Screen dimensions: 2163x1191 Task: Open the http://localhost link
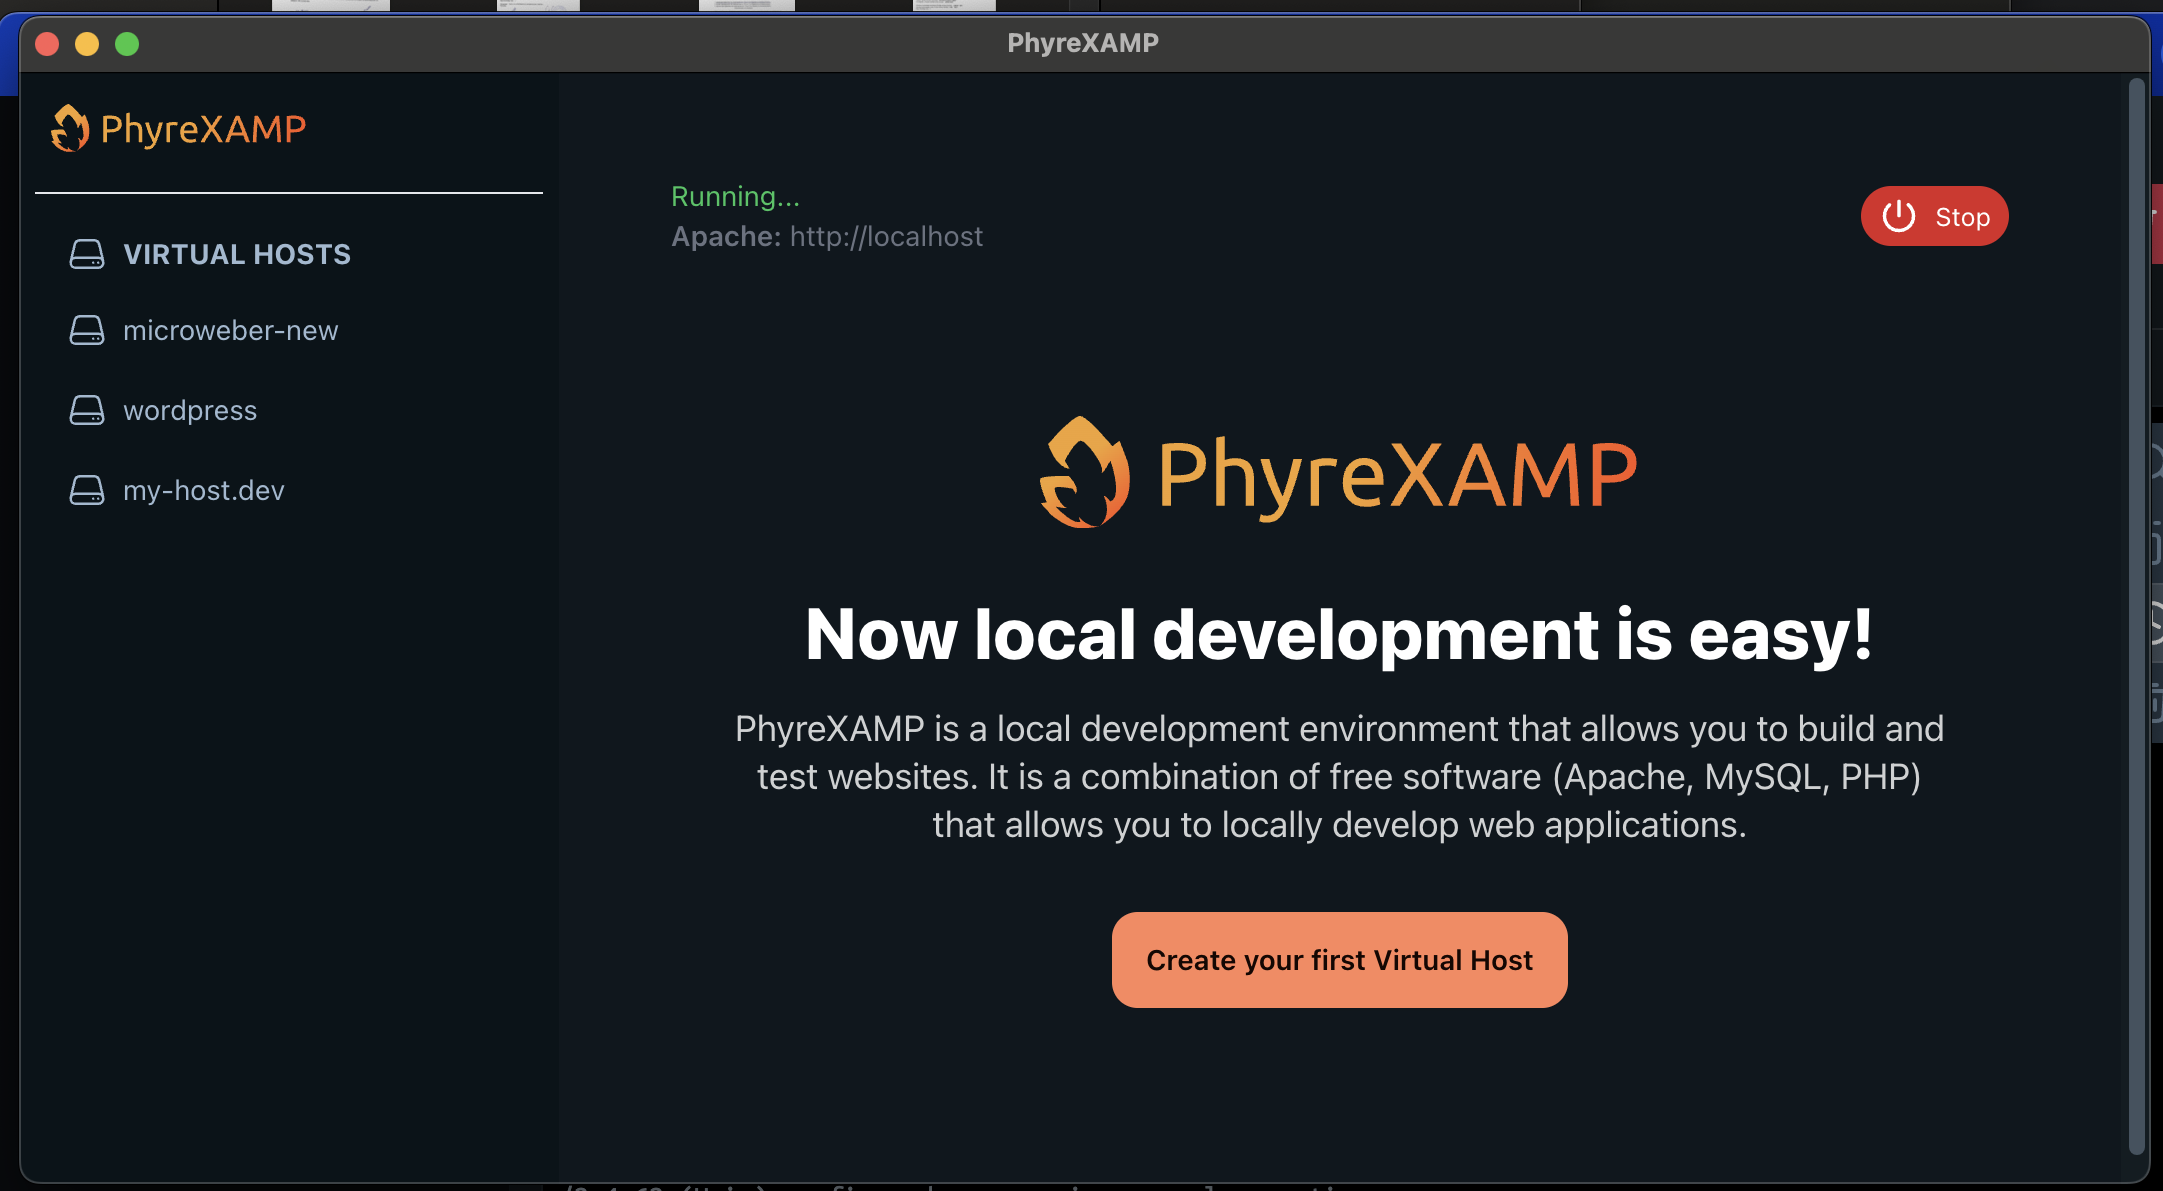click(x=885, y=236)
